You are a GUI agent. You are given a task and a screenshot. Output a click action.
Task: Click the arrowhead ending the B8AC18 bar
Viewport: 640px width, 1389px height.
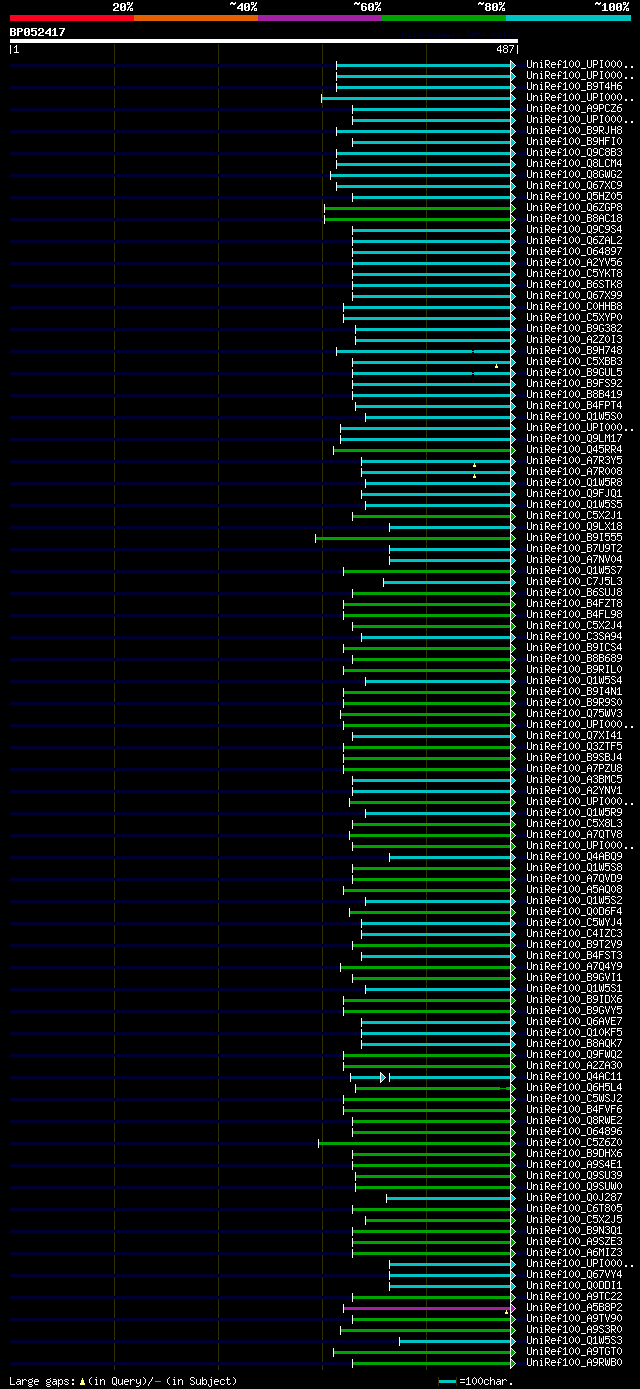(513, 219)
